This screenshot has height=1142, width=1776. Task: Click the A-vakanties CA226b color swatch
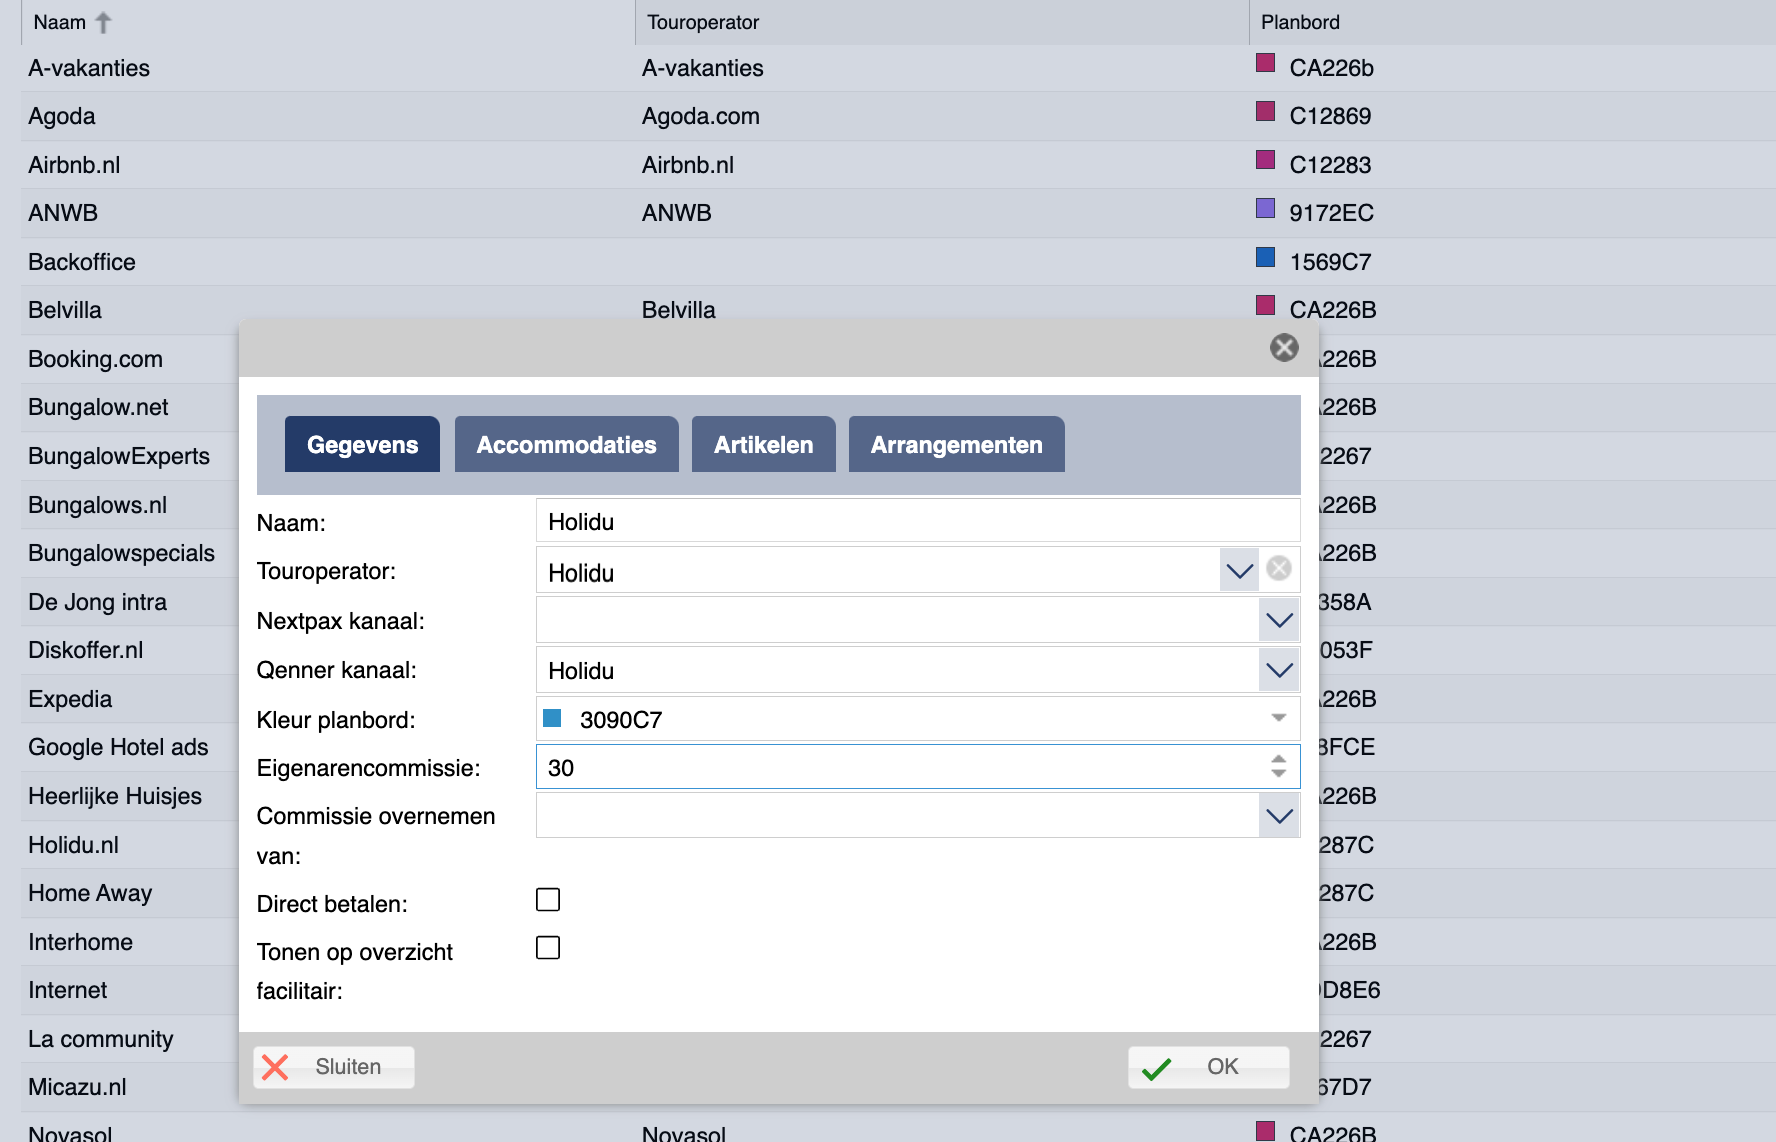[1265, 63]
